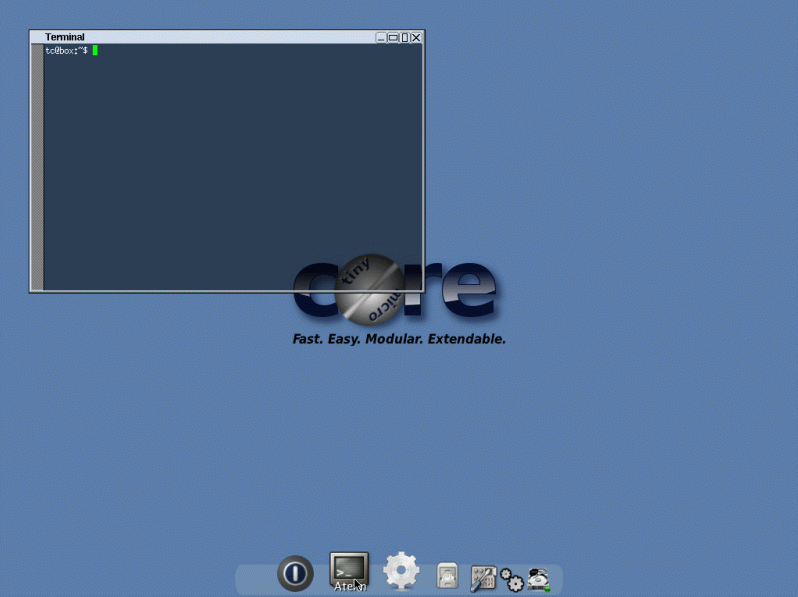Click the Run Program double-gears icon
The width and height of the screenshot is (798, 597).
coord(512,579)
